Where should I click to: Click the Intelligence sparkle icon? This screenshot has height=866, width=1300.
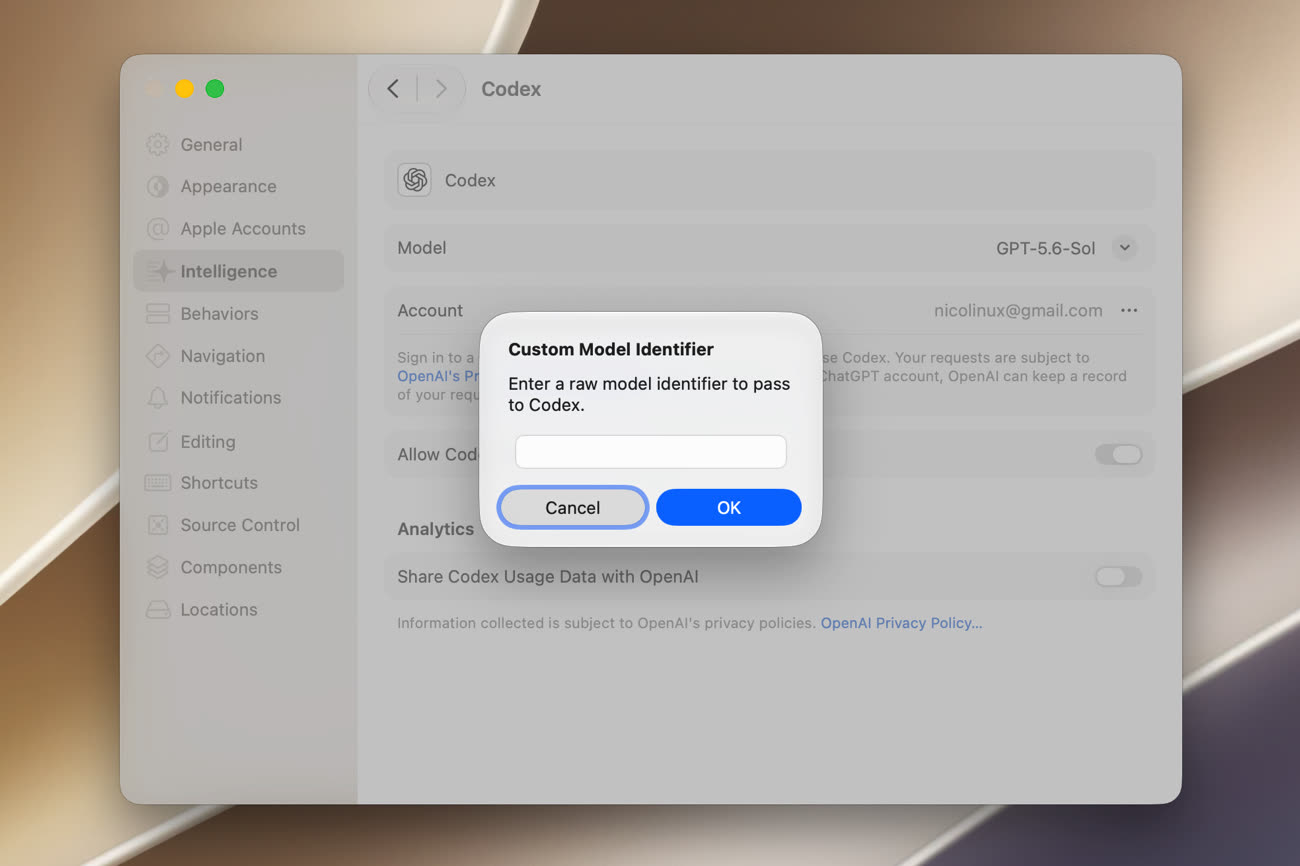pyautogui.click(x=159, y=271)
